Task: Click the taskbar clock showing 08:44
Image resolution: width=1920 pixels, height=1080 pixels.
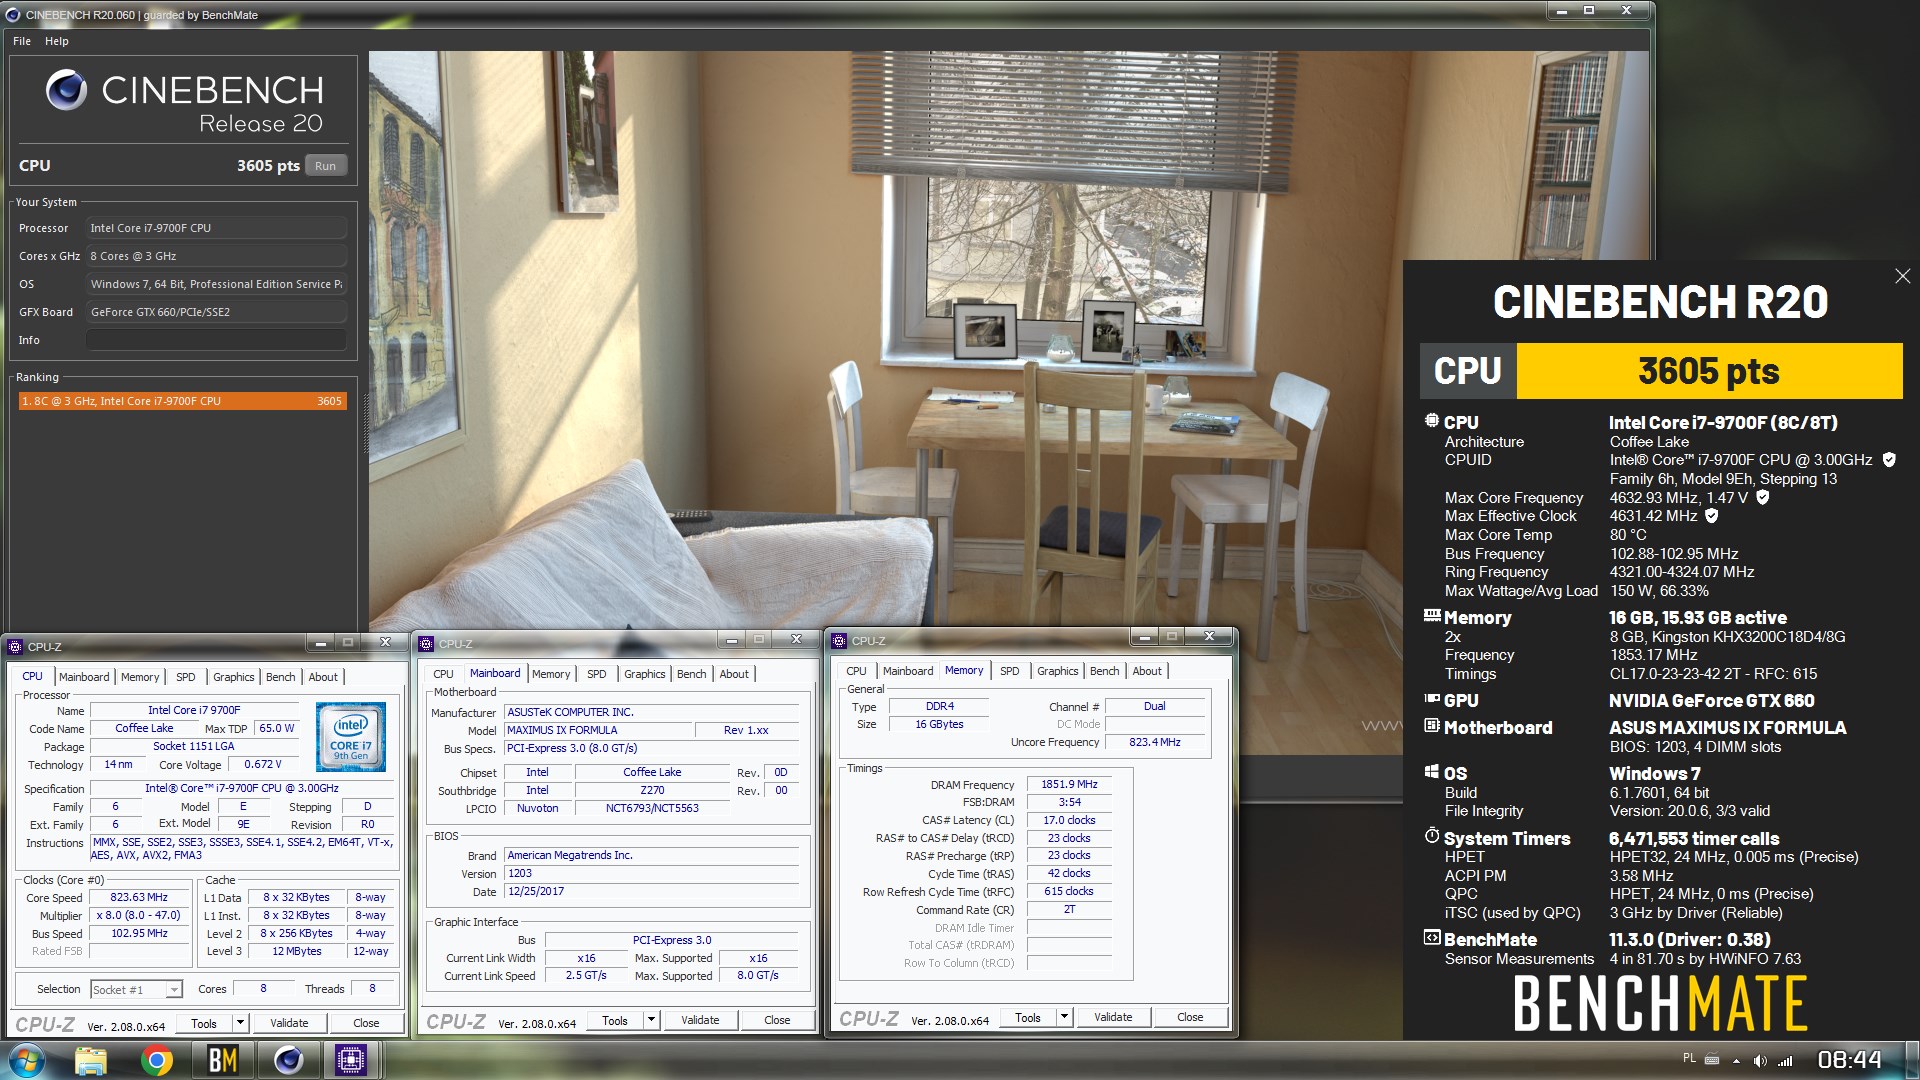Action: pos(1850,1060)
